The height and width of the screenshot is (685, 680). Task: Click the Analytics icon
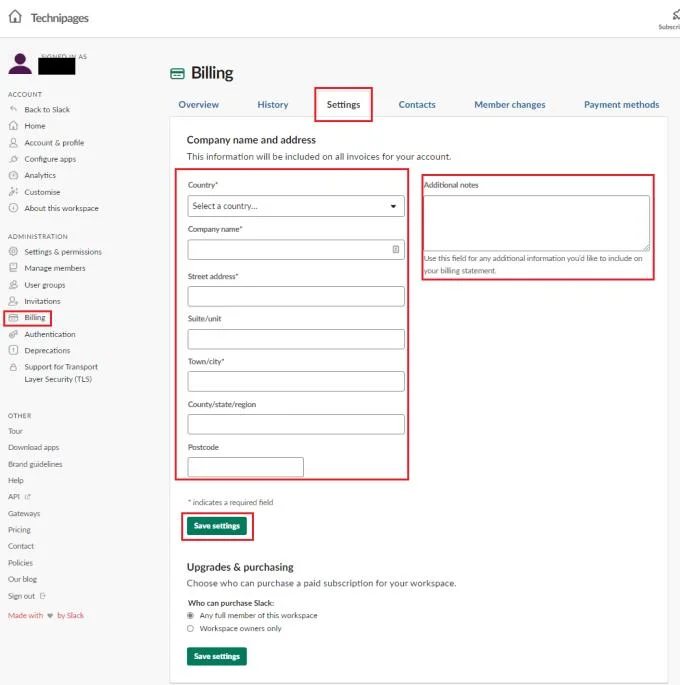tap(14, 175)
